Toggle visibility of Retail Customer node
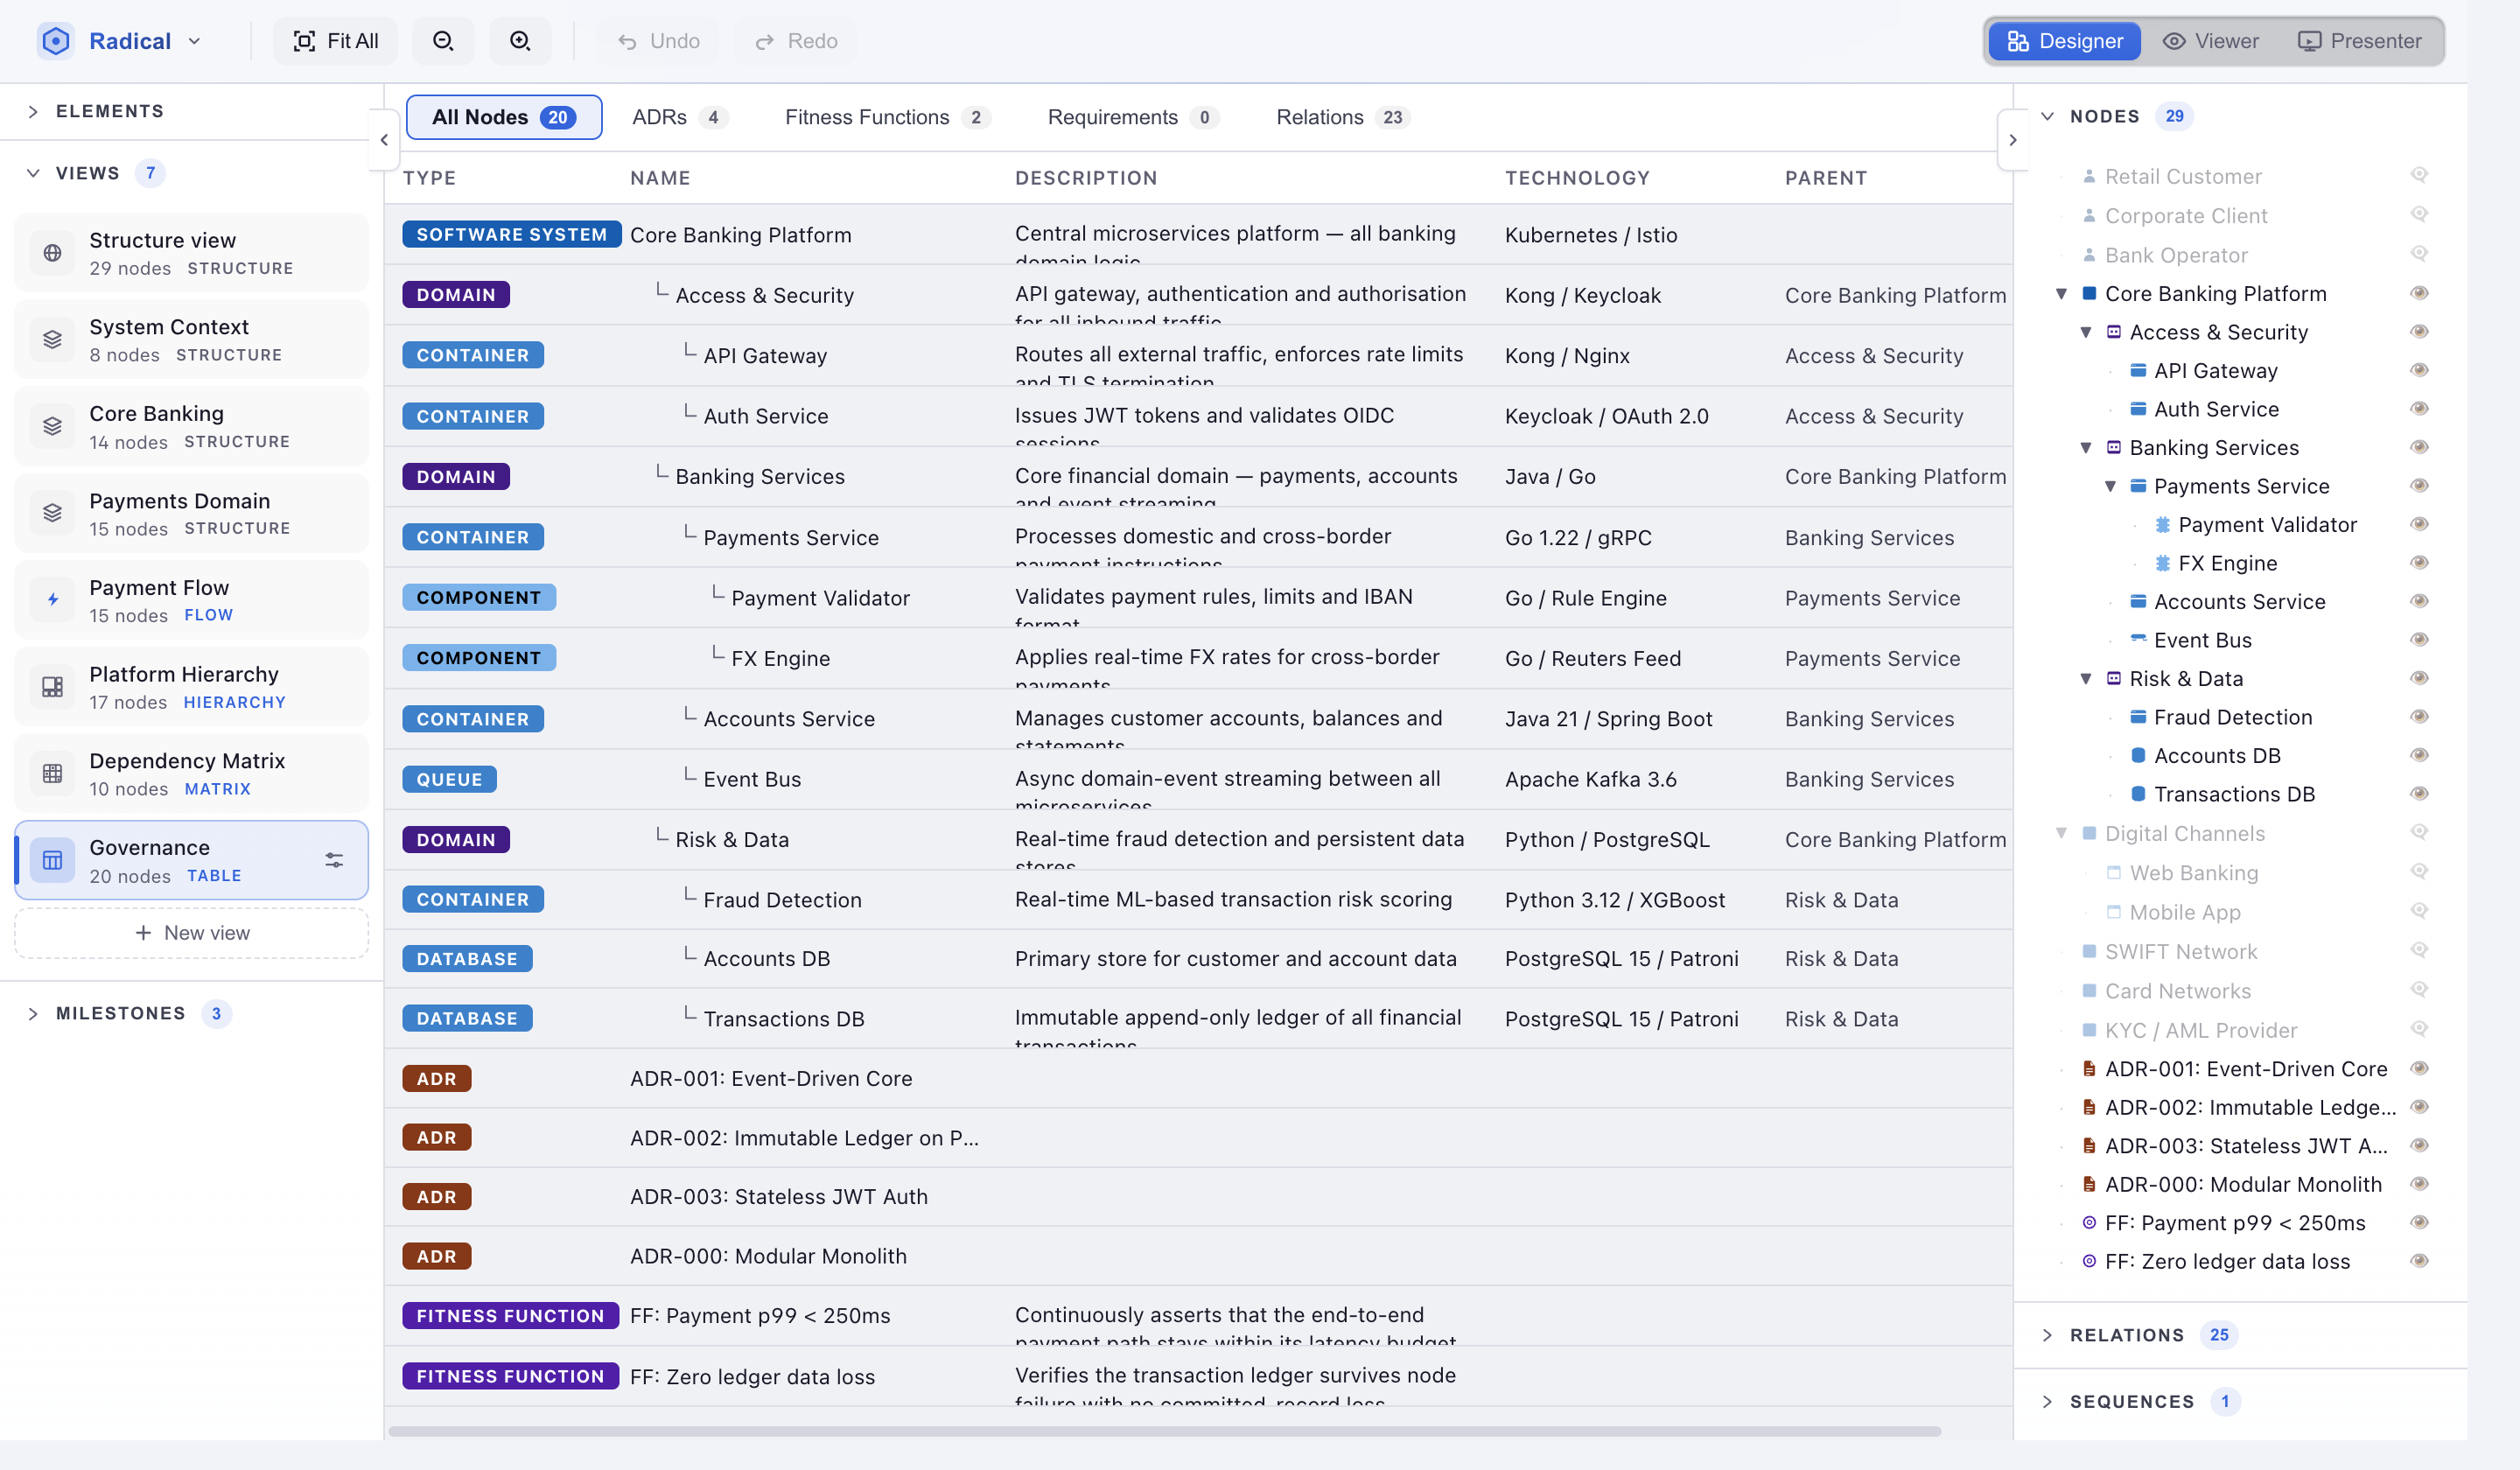 [2419, 175]
